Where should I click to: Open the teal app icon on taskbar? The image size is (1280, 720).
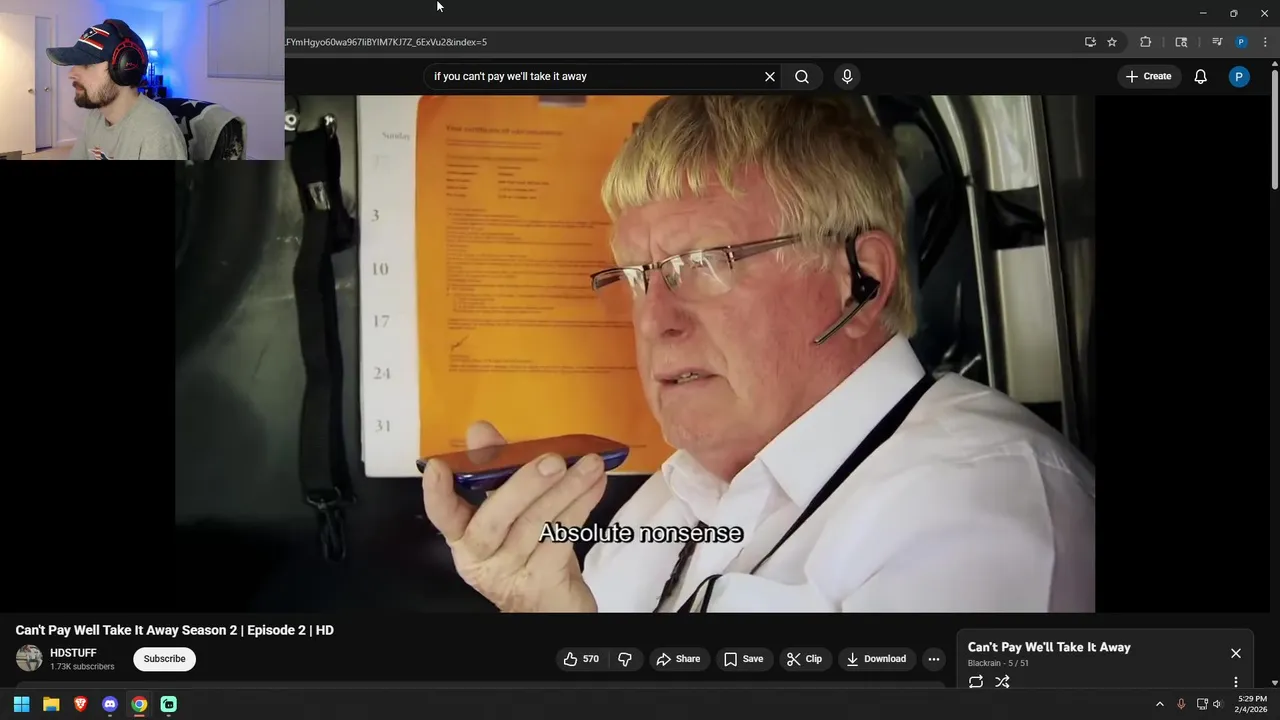pyautogui.click(x=169, y=704)
